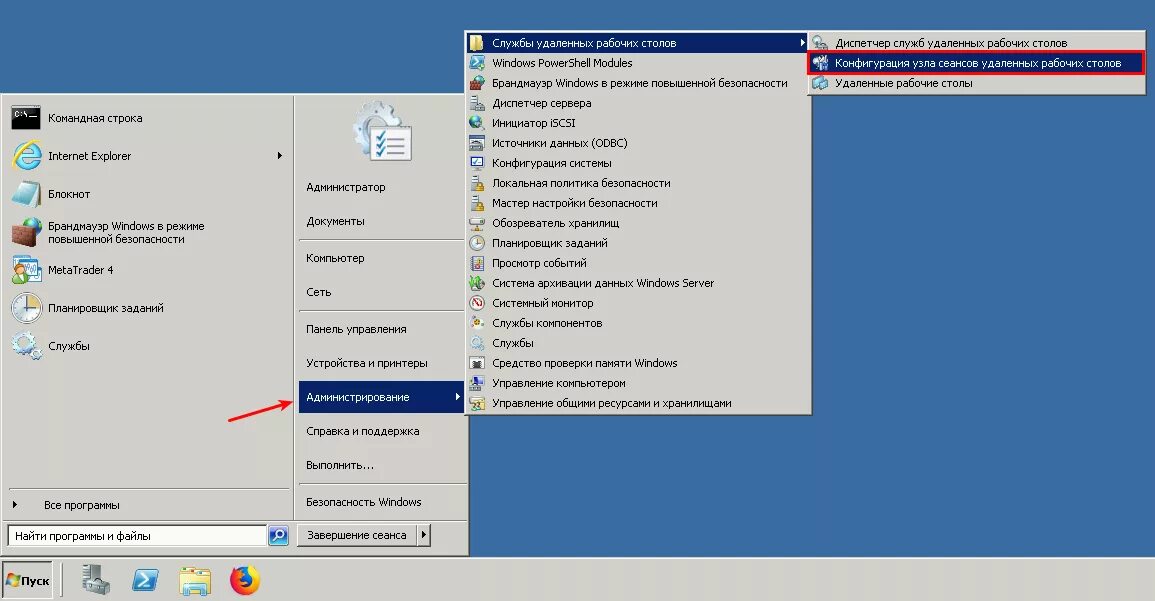
Task: Click Завершение сеанса button
Action: tap(357, 535)
